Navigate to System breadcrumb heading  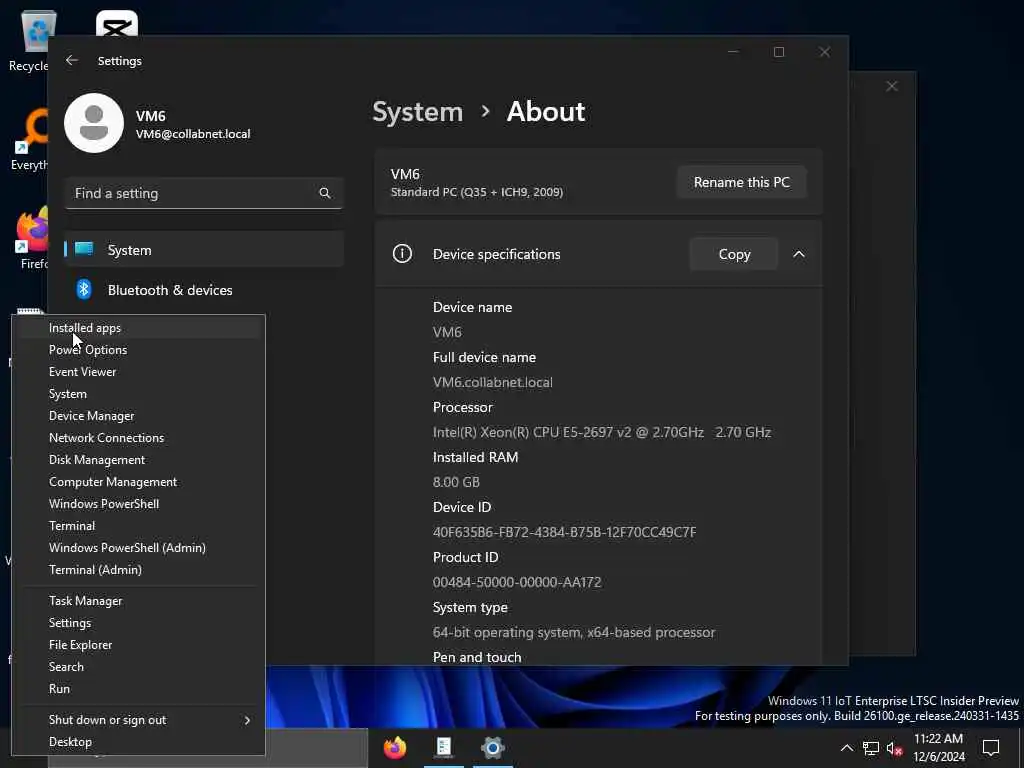click(418, 112)
